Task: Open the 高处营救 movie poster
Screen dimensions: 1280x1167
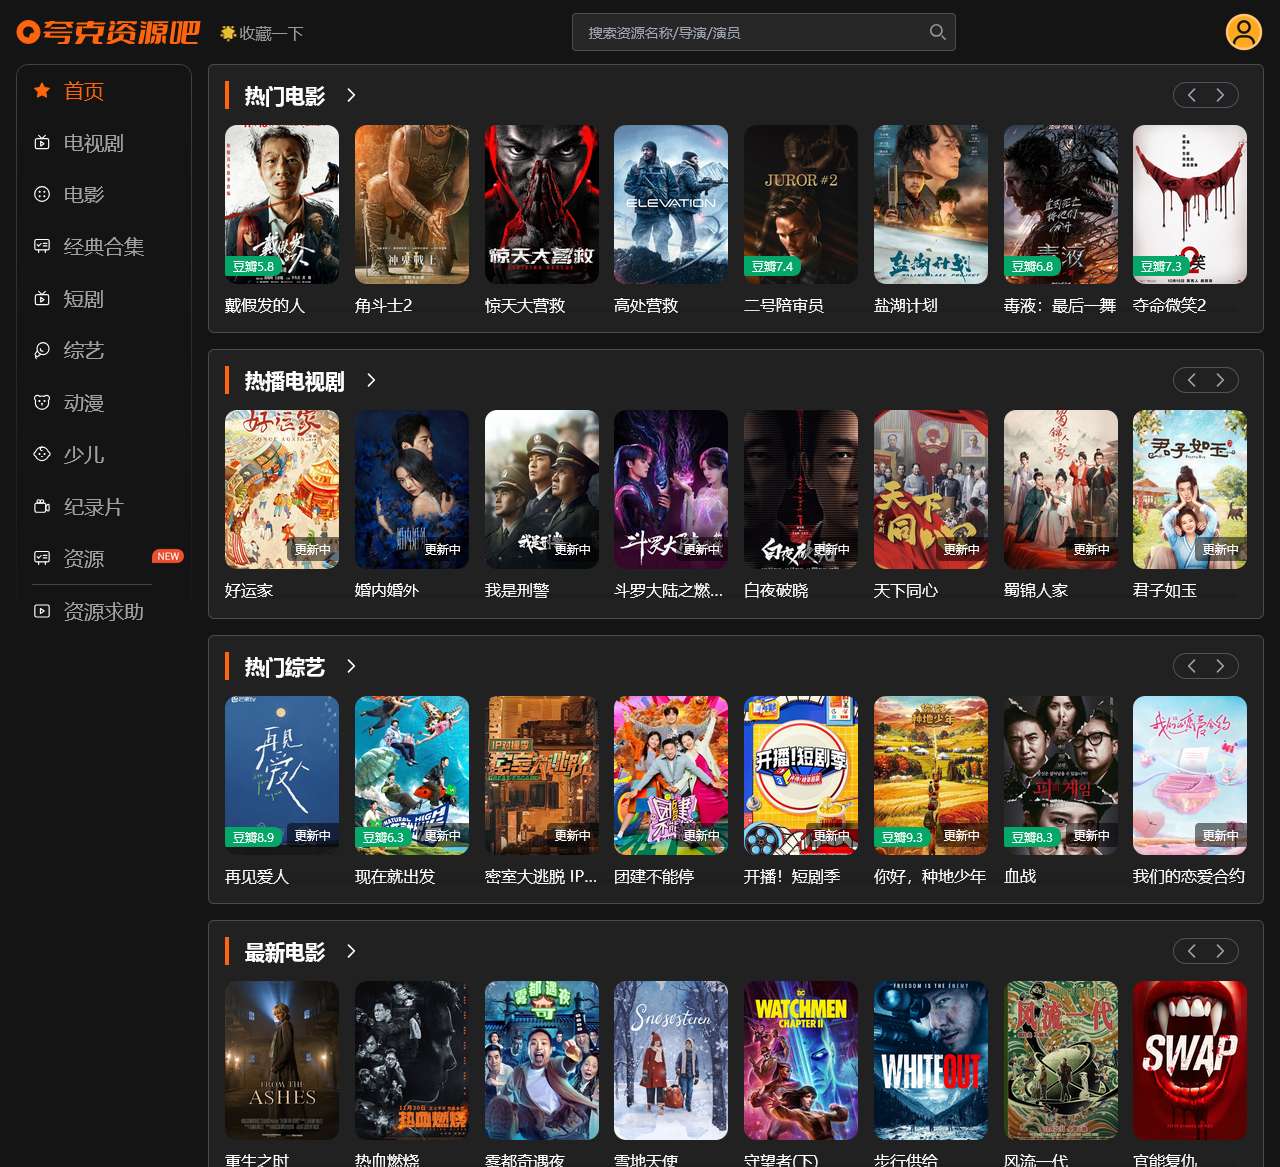Action: [x=671, y=204]
